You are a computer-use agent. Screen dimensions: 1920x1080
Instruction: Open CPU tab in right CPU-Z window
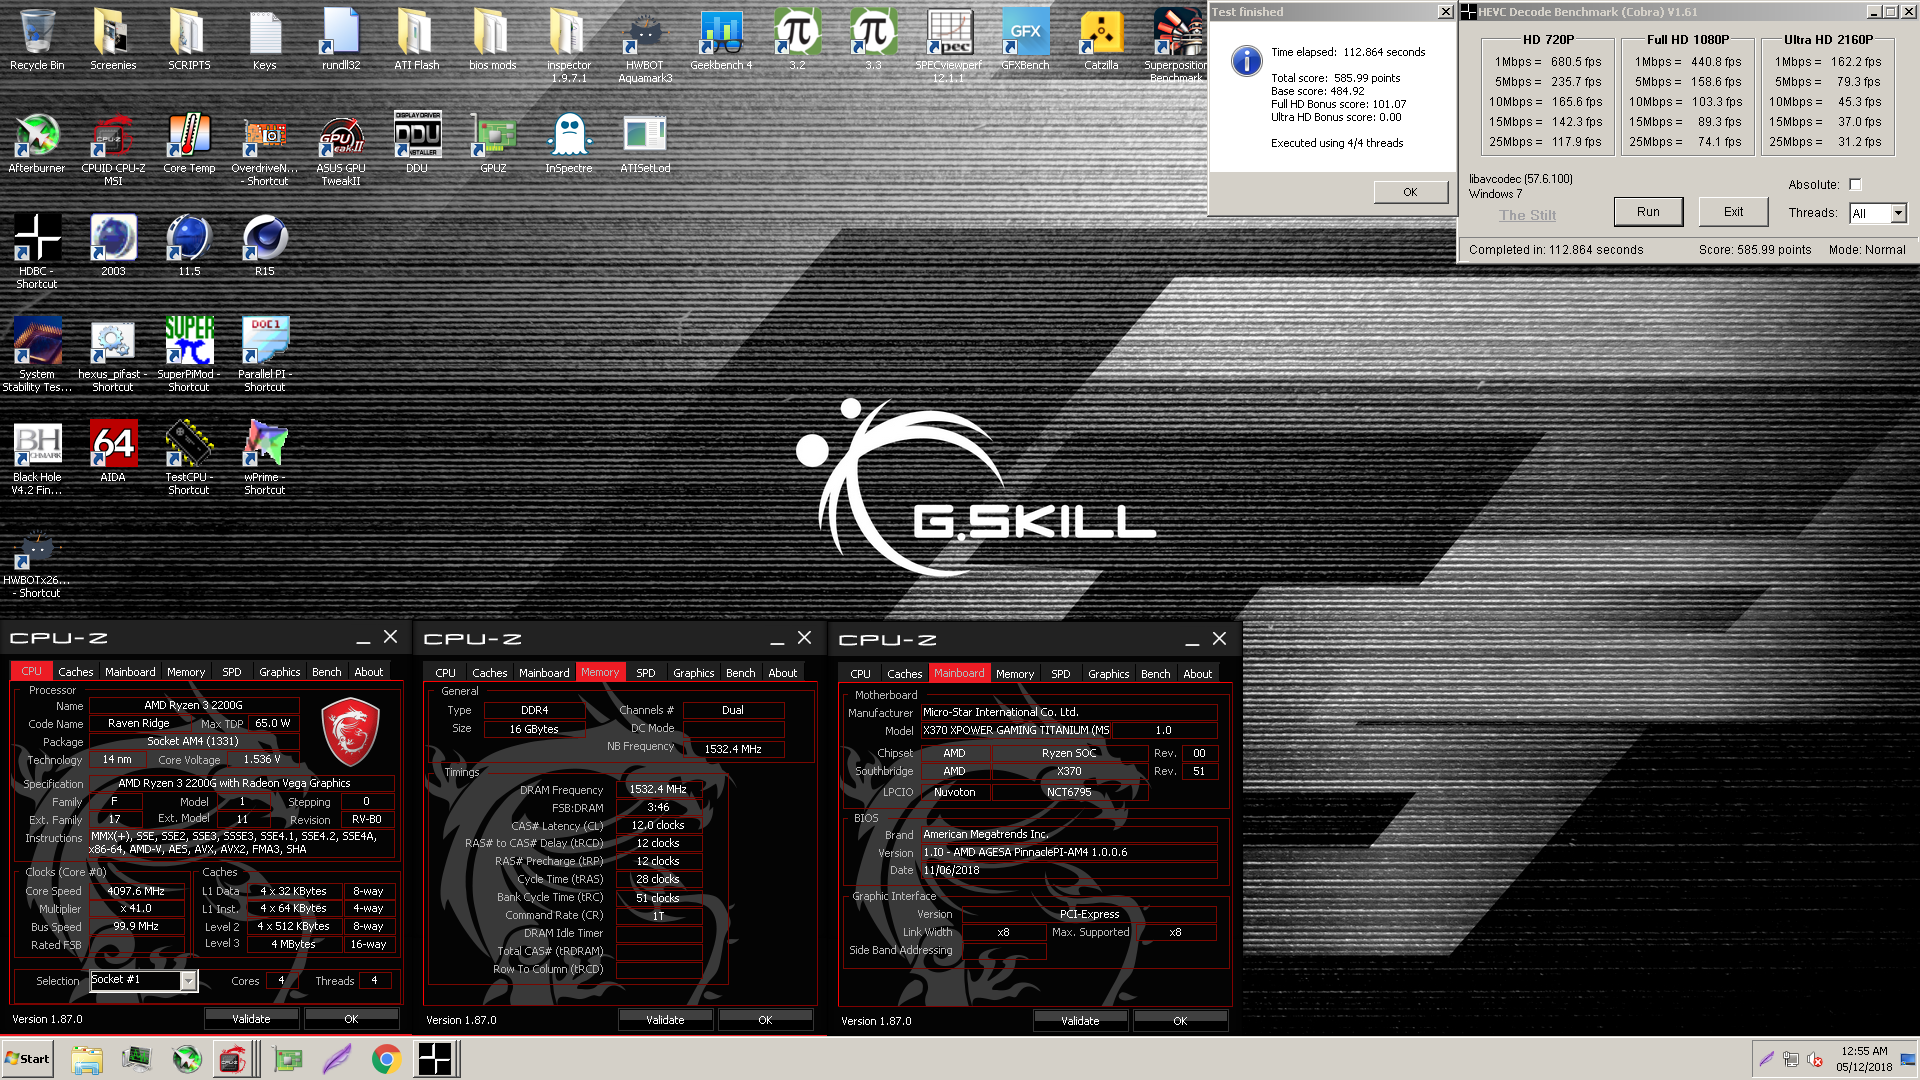pyautogui.click(x=860, y=674)
